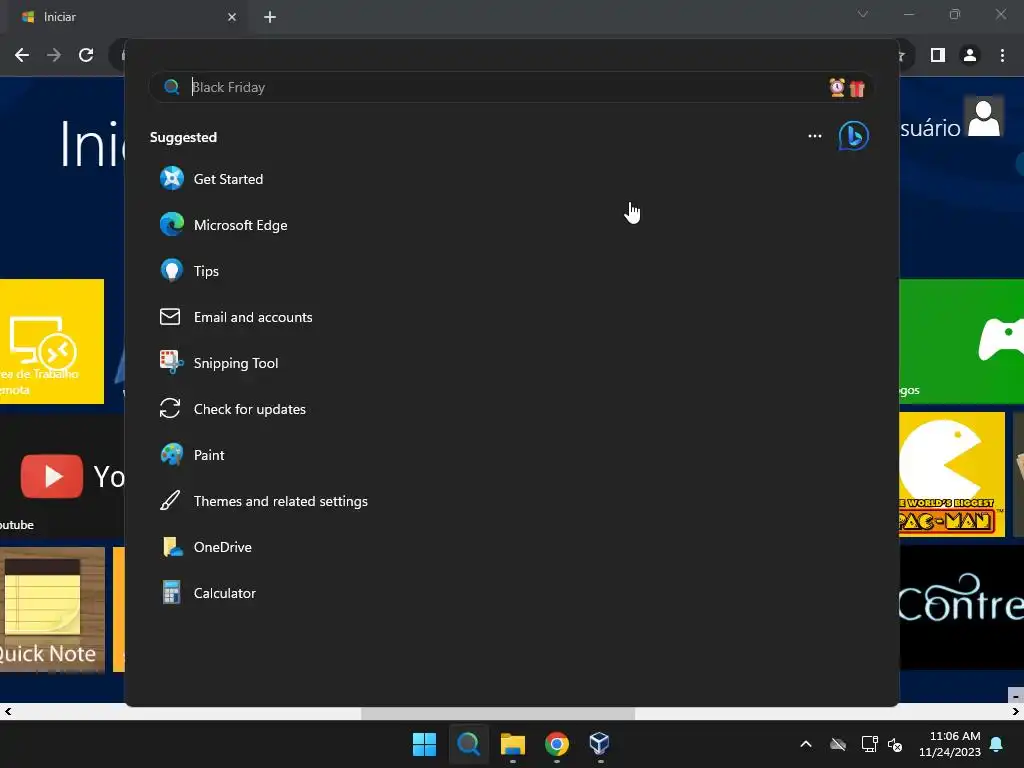Click the user avatar on page
Viewport: 1024px width, 768px height.
(x=984, y=118)
